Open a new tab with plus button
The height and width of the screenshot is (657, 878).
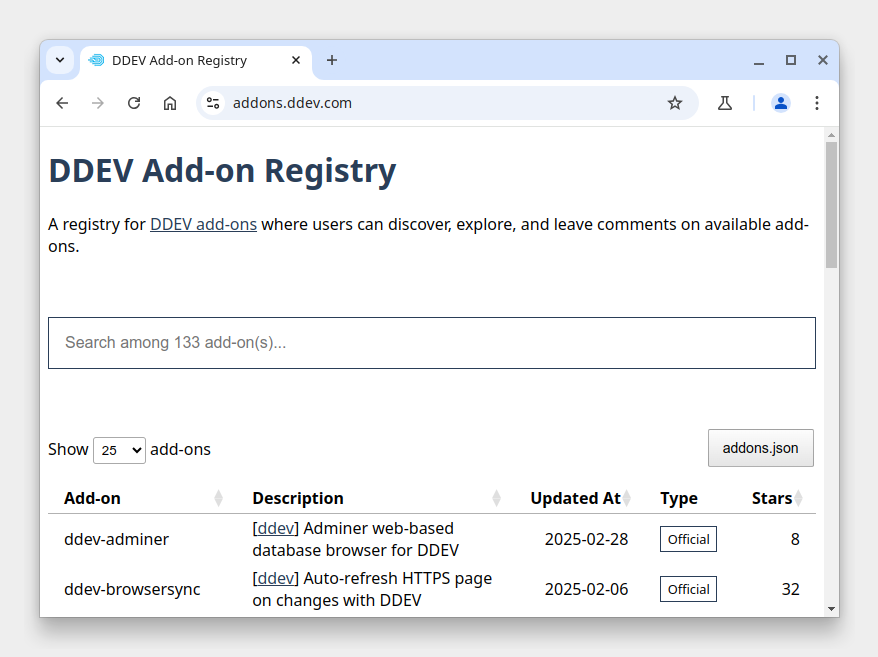332,60
